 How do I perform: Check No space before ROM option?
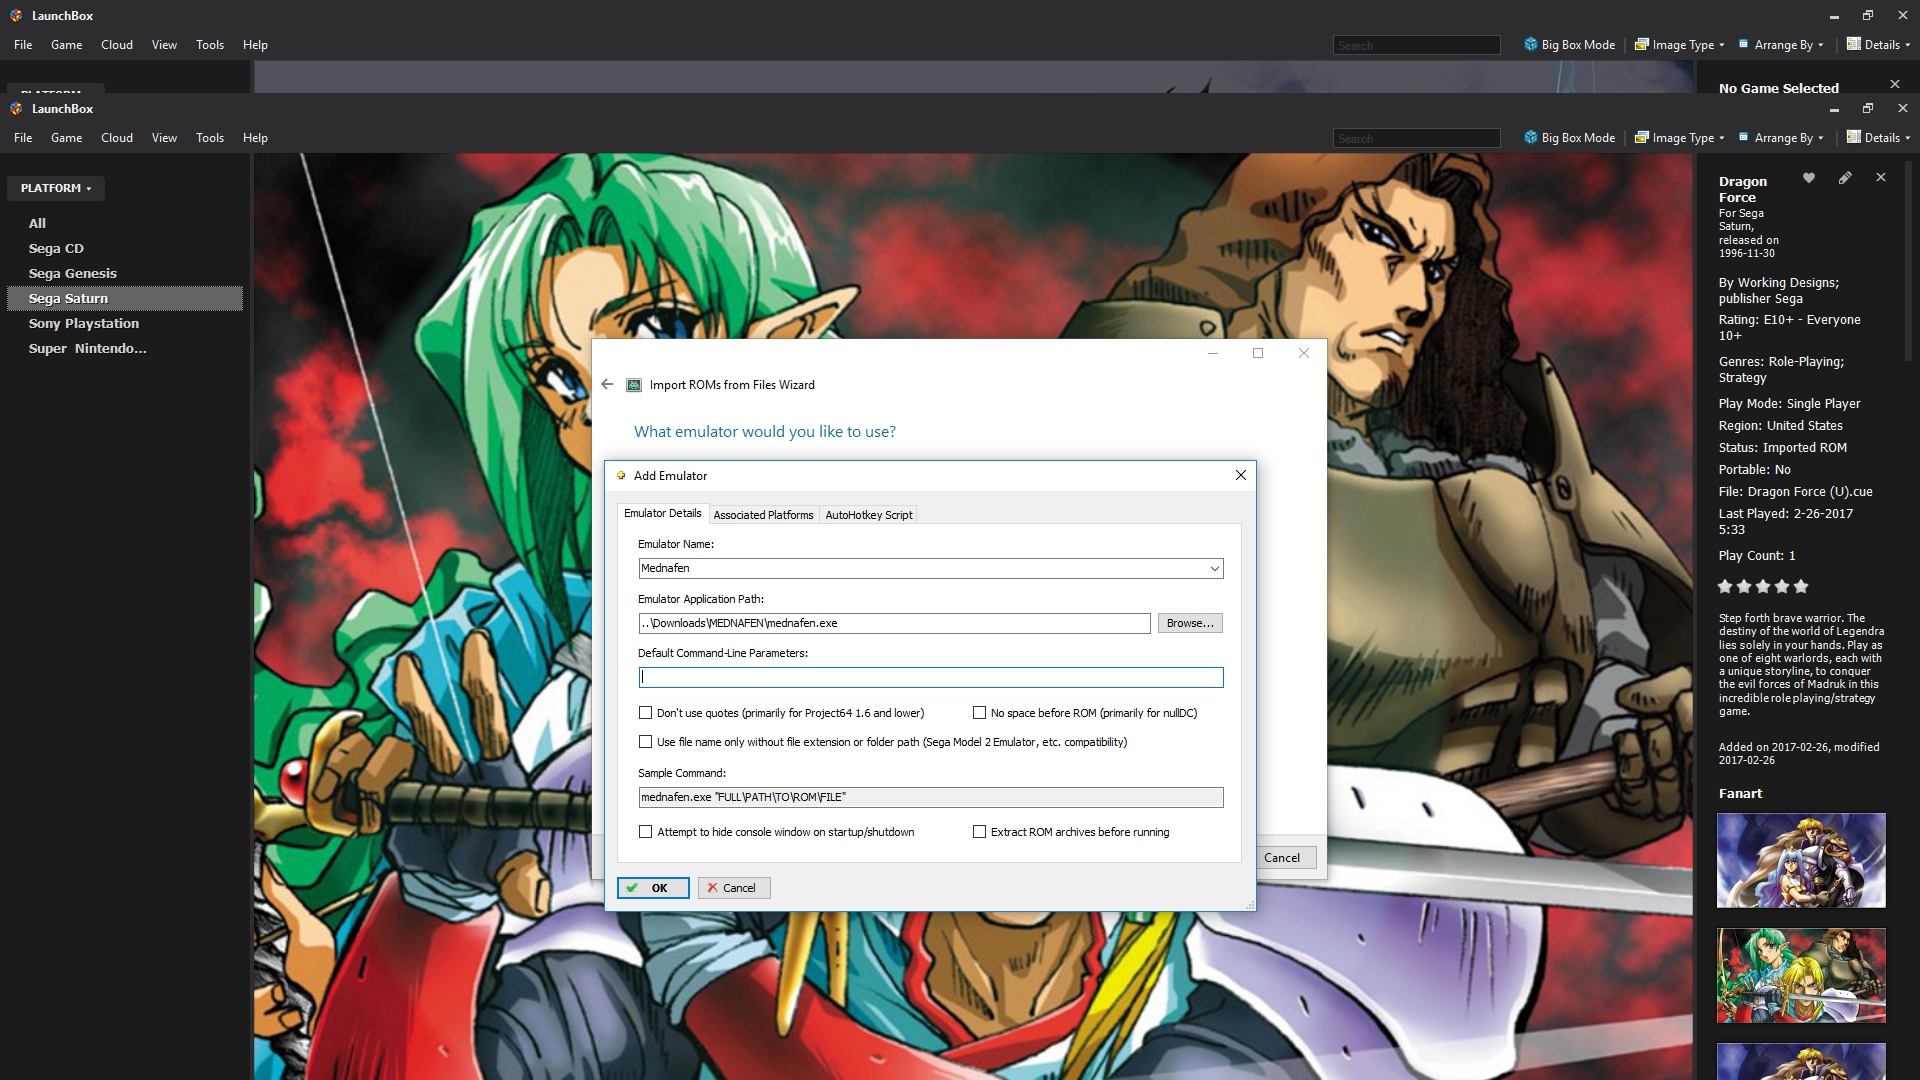(x=980, y=713)
